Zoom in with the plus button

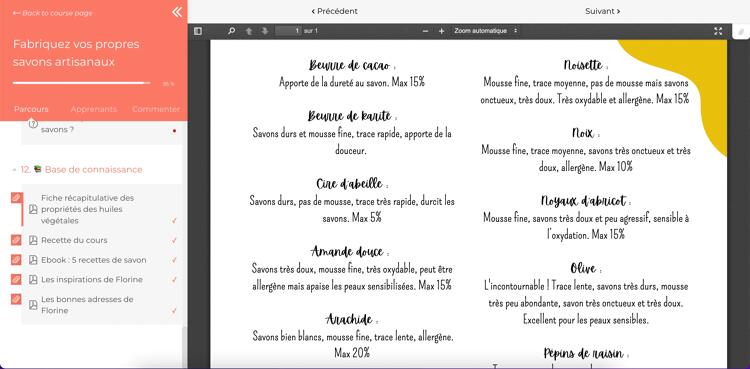pos(441,31)
